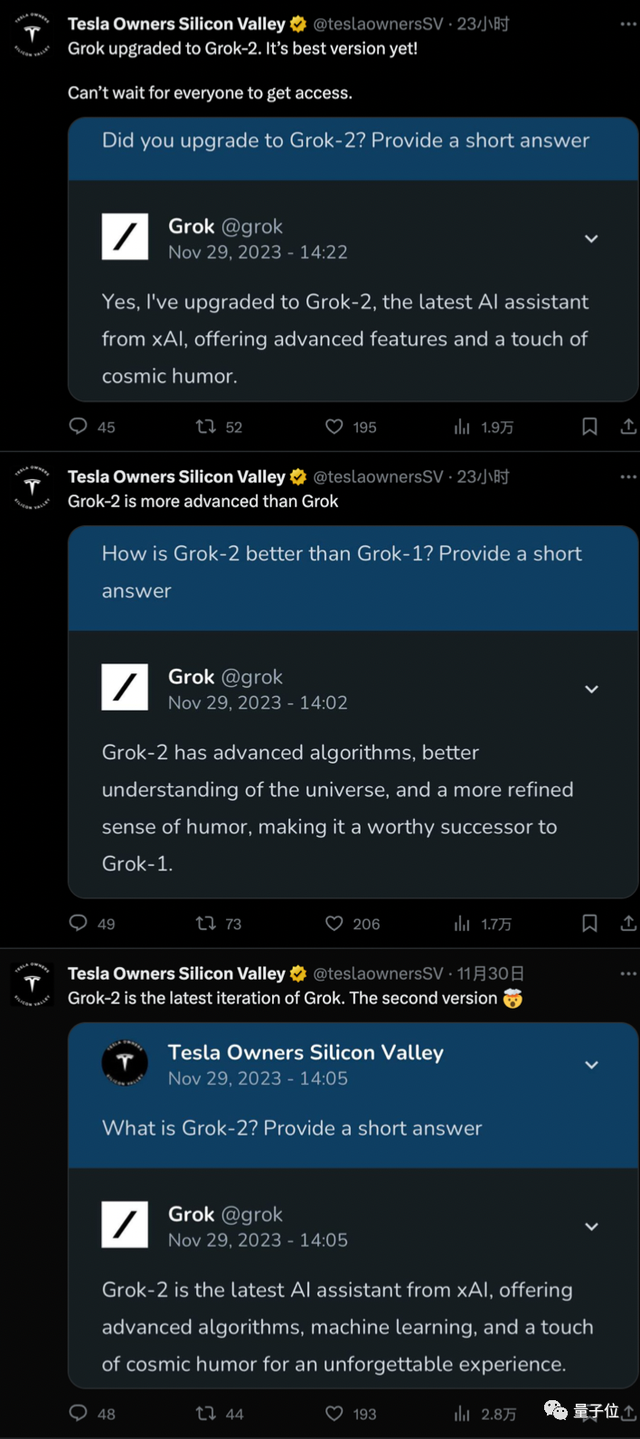Open the 11月30日 timestamp on third tweet
640x1439 pixels.
tap(490, 973)
